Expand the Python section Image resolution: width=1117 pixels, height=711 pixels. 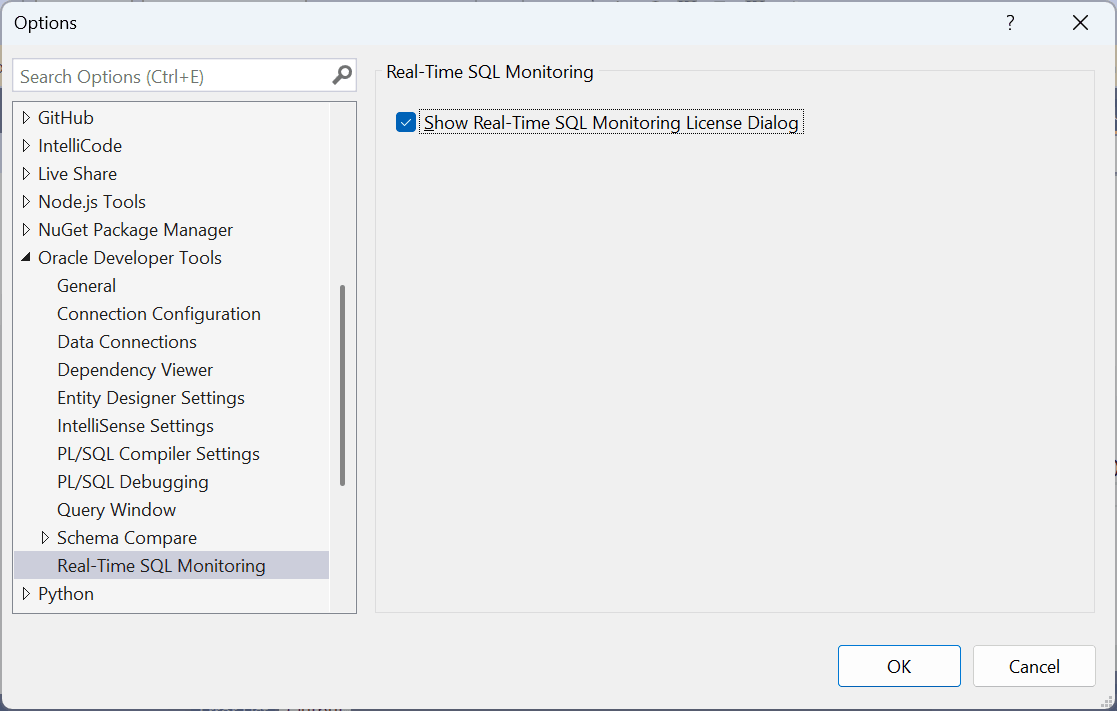click(26, 593)
